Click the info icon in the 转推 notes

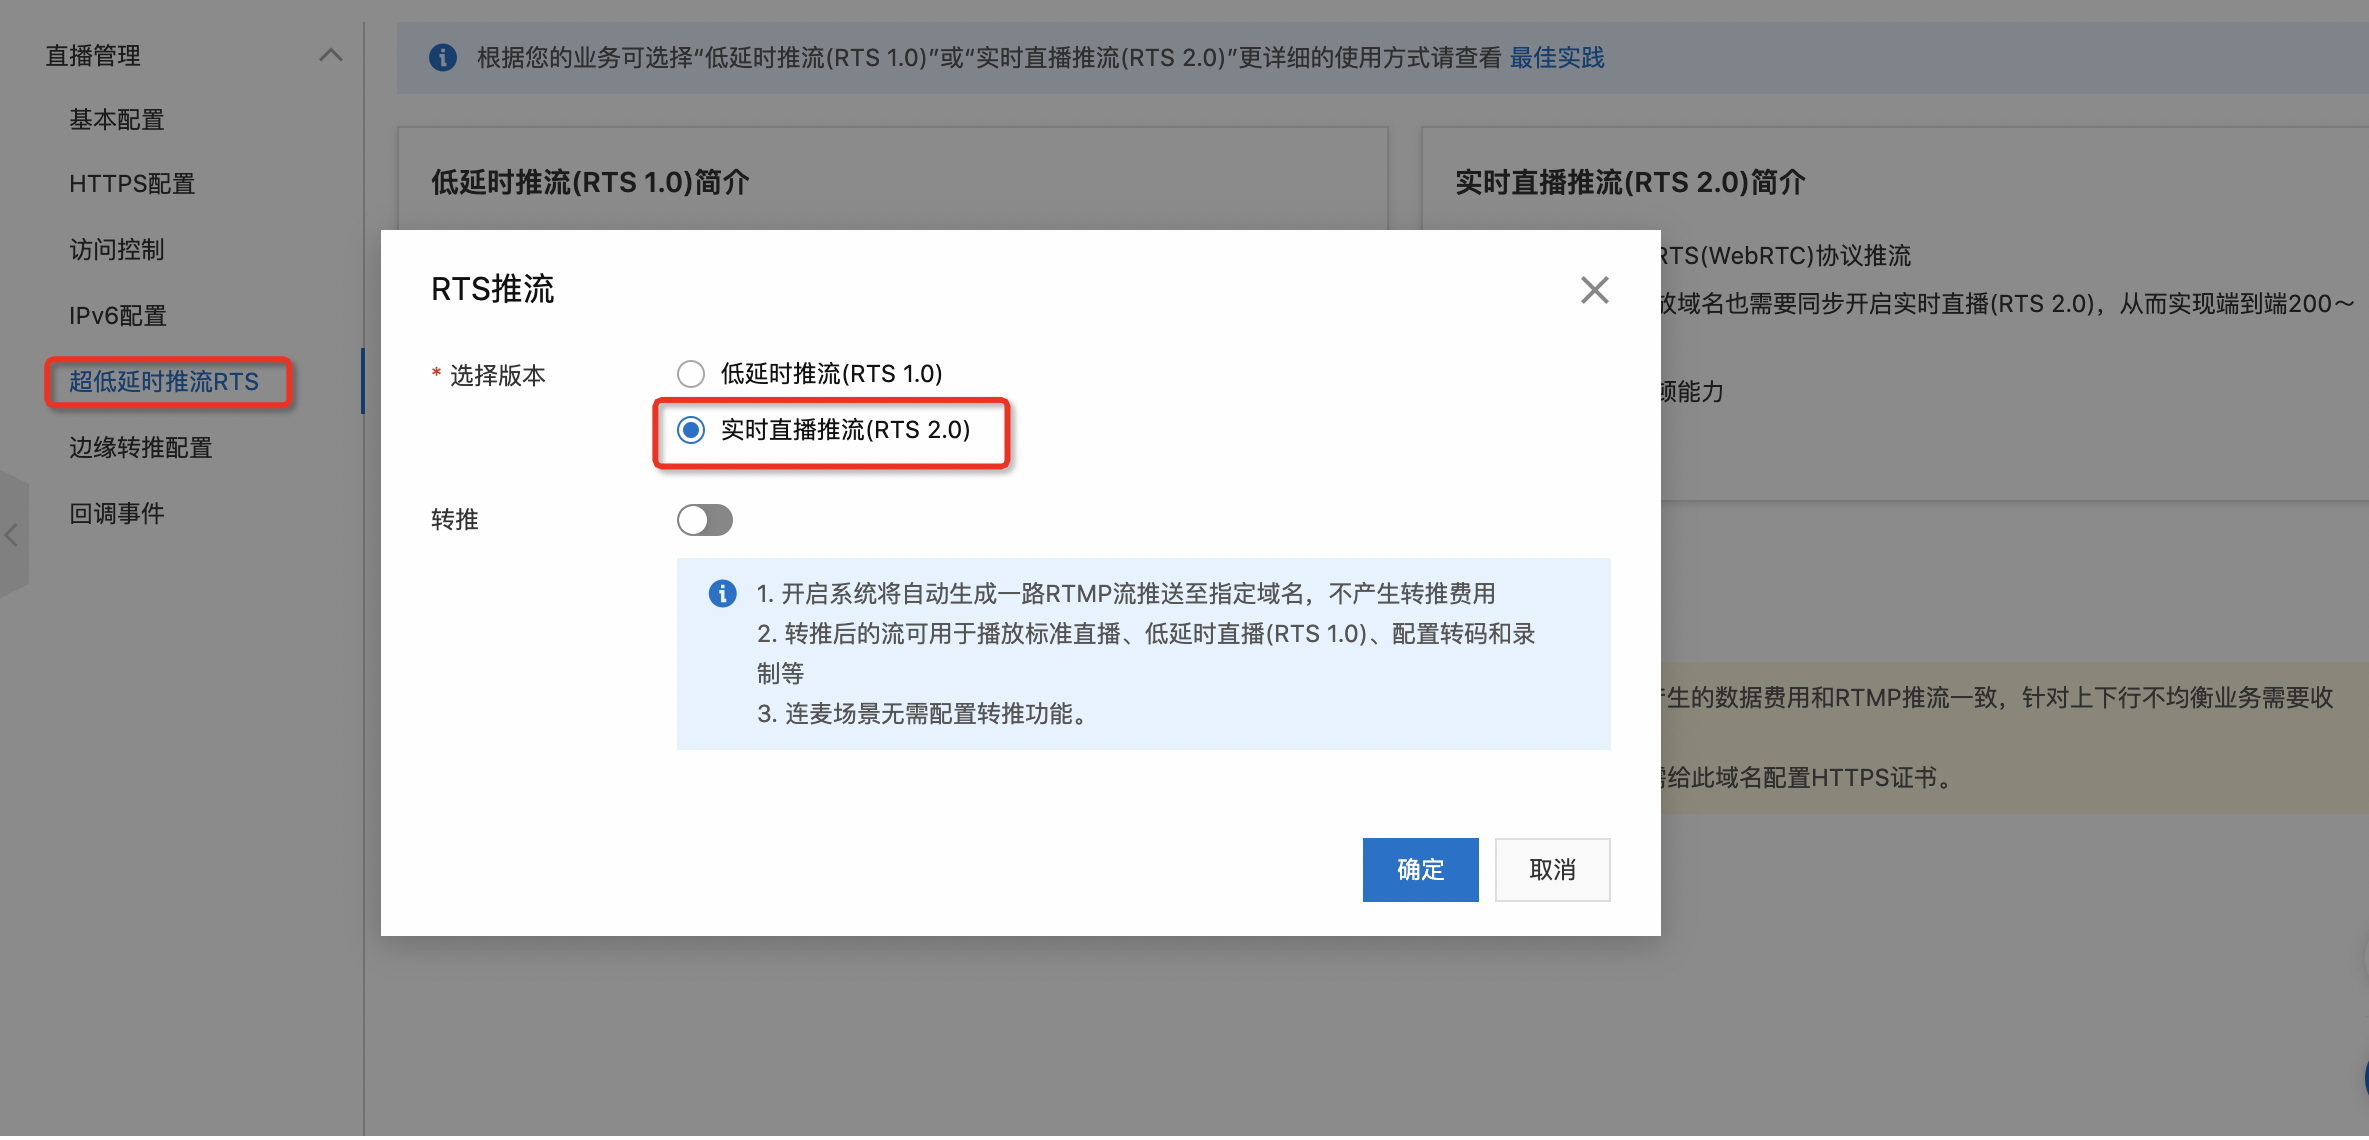(x=722, y=594)
